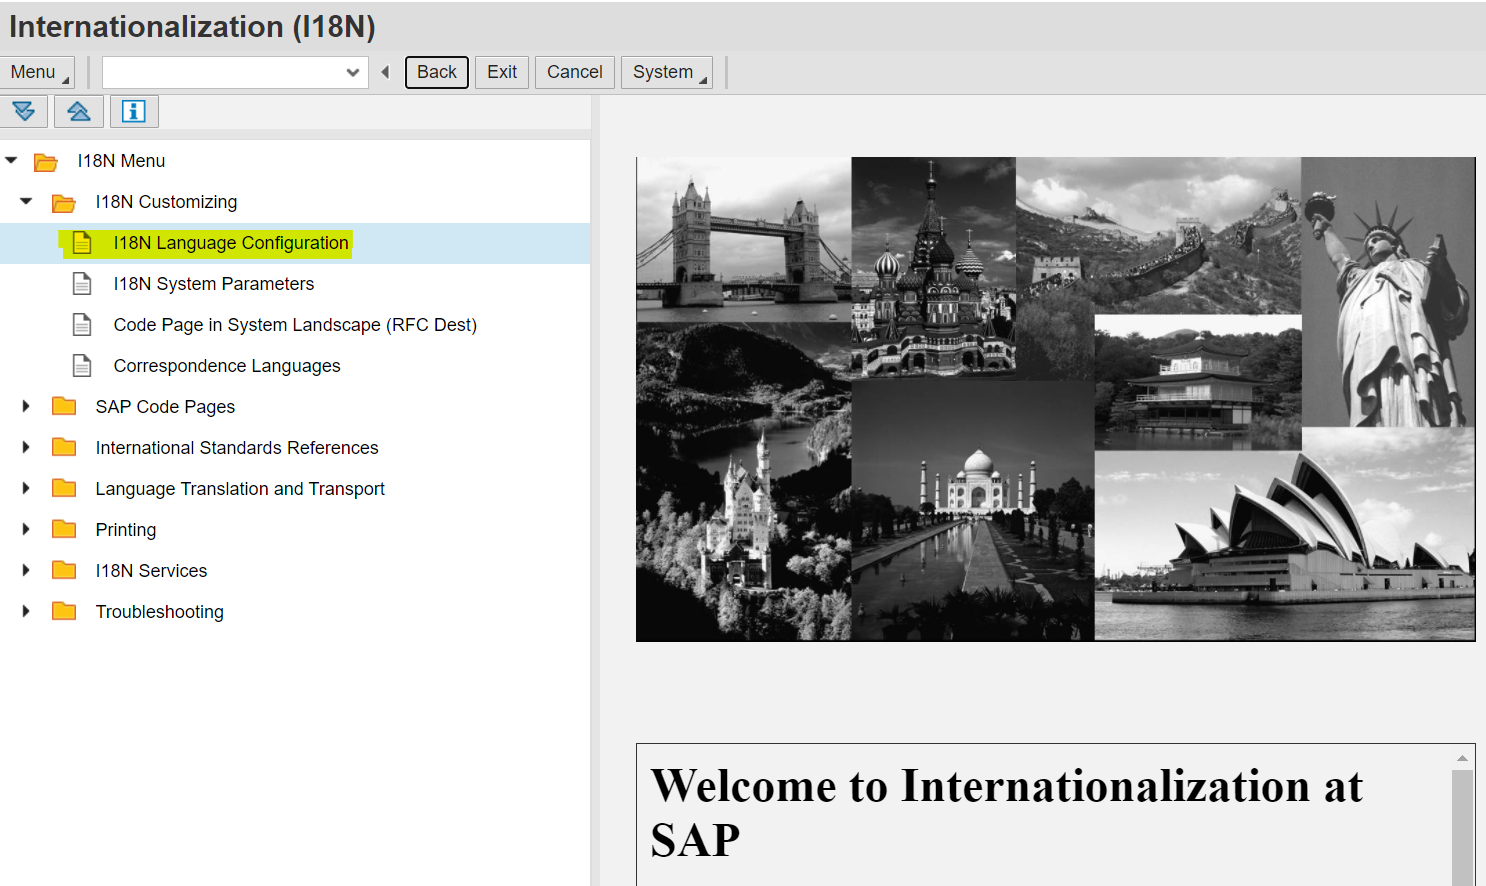The height and width of the screenshot is (886, 1486).
Task: Click the folder icon beside Printing
Action: (64, 529)
